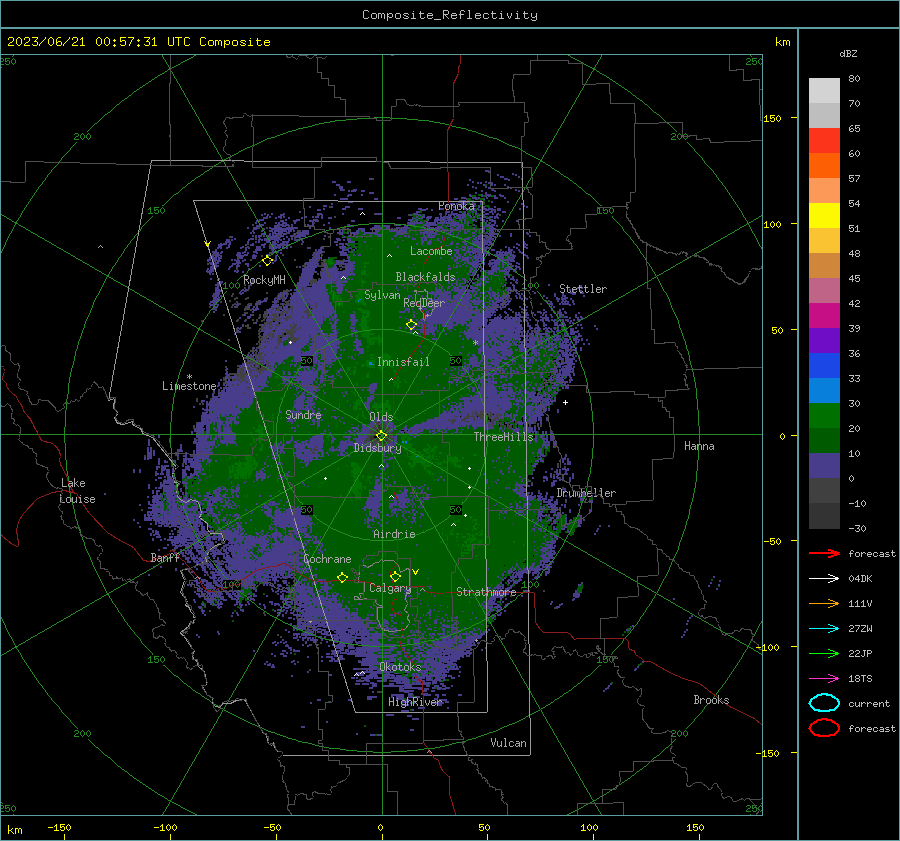The image size is (900, 841).
Task: Click the HighRiver label
Action: click(x=415, y=702)
